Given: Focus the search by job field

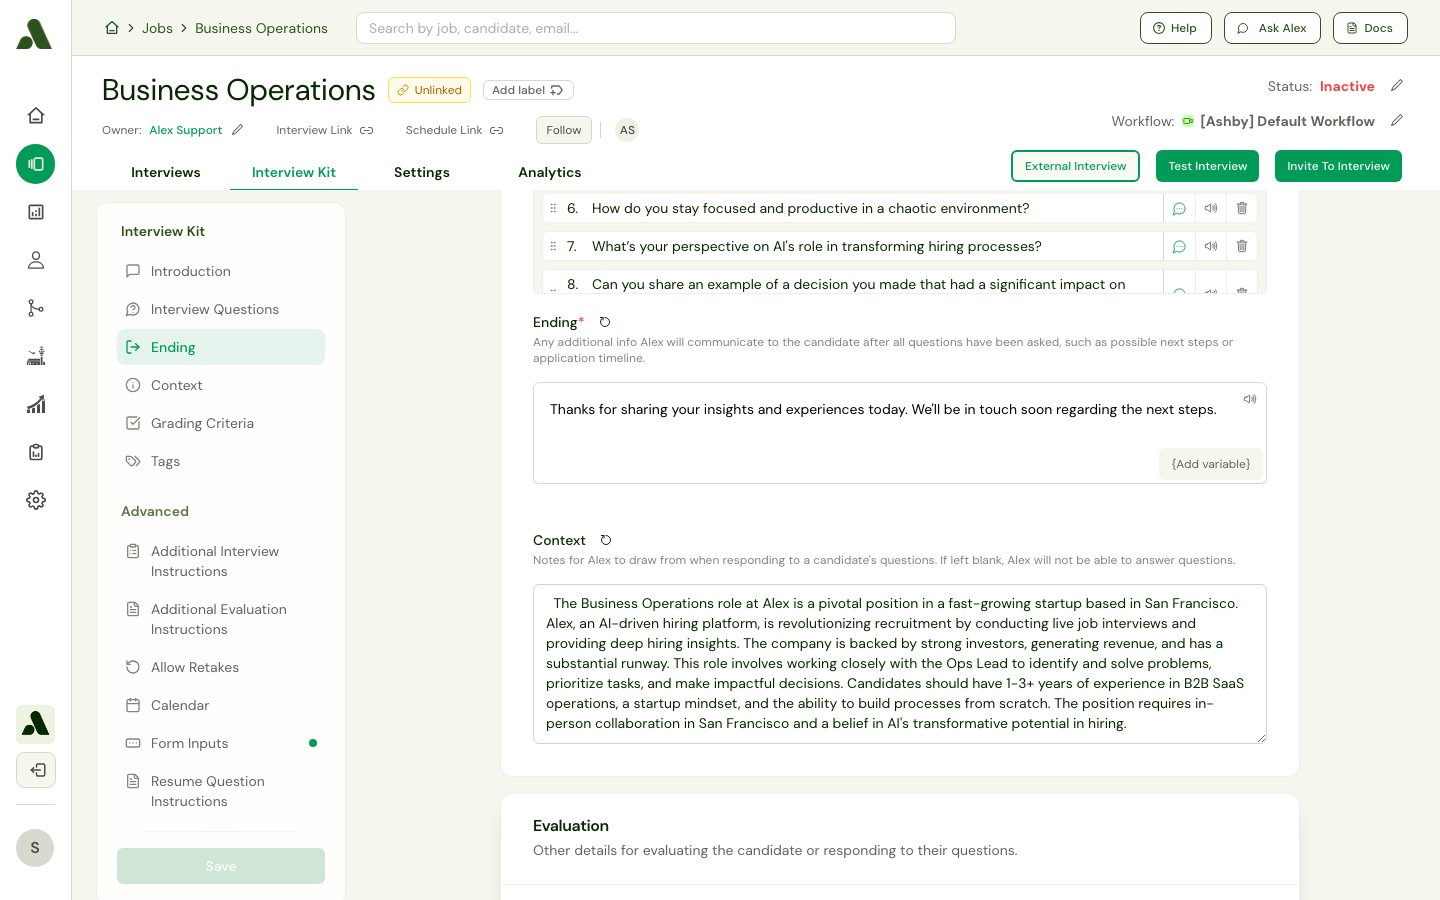Looking at the screenshot, I should (656, 28).
